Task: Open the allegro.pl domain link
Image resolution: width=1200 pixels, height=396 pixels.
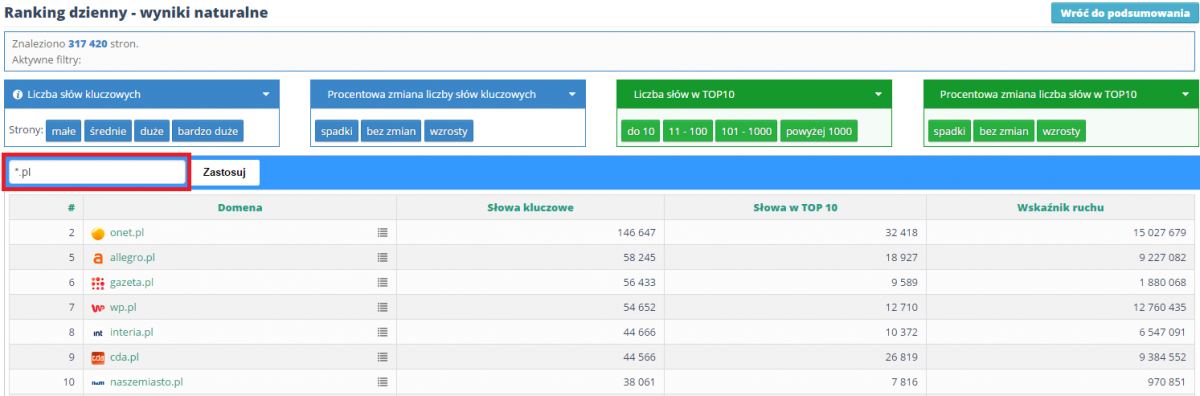Action: pyautogui.click(x=132, y=258)
